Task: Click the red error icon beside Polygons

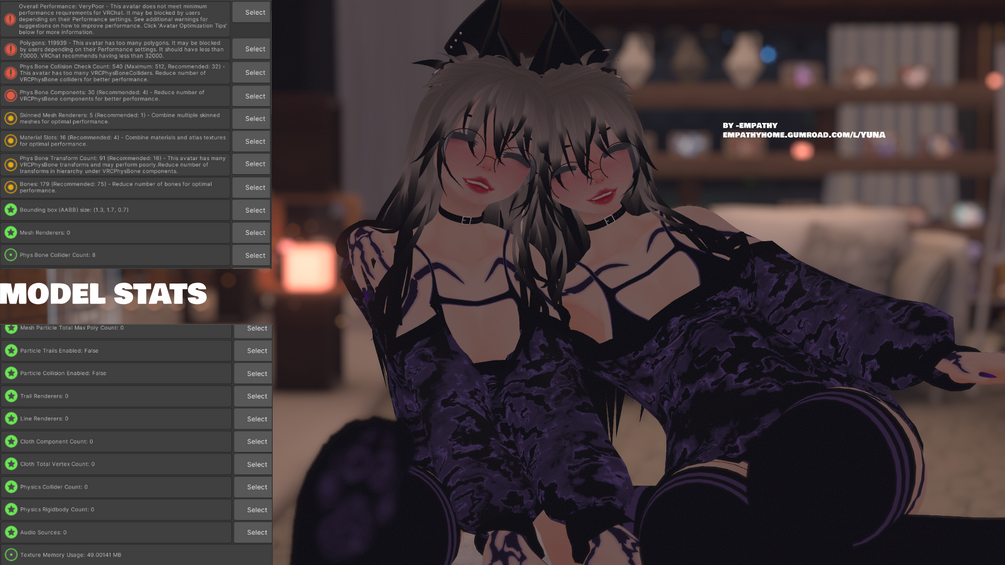Action: [10, 49]
